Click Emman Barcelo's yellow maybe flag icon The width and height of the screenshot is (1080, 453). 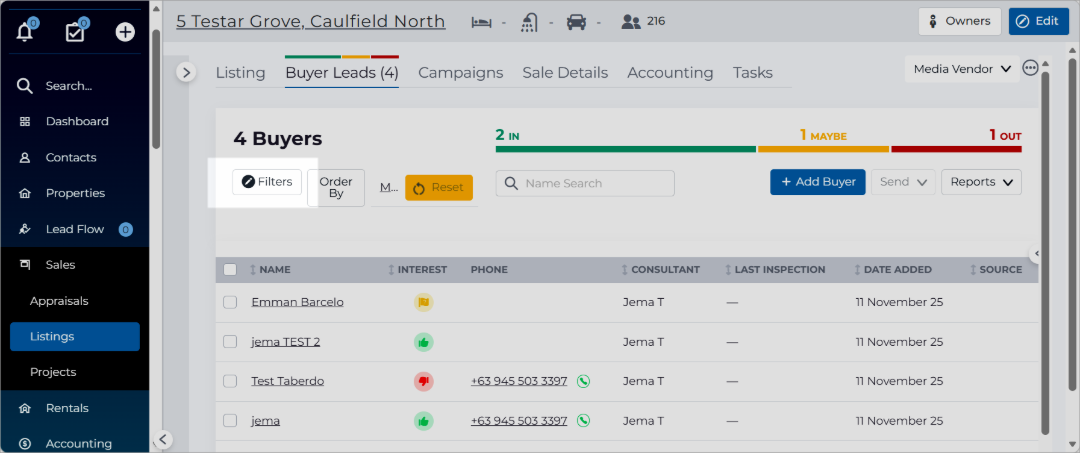[x=423, y=302]
